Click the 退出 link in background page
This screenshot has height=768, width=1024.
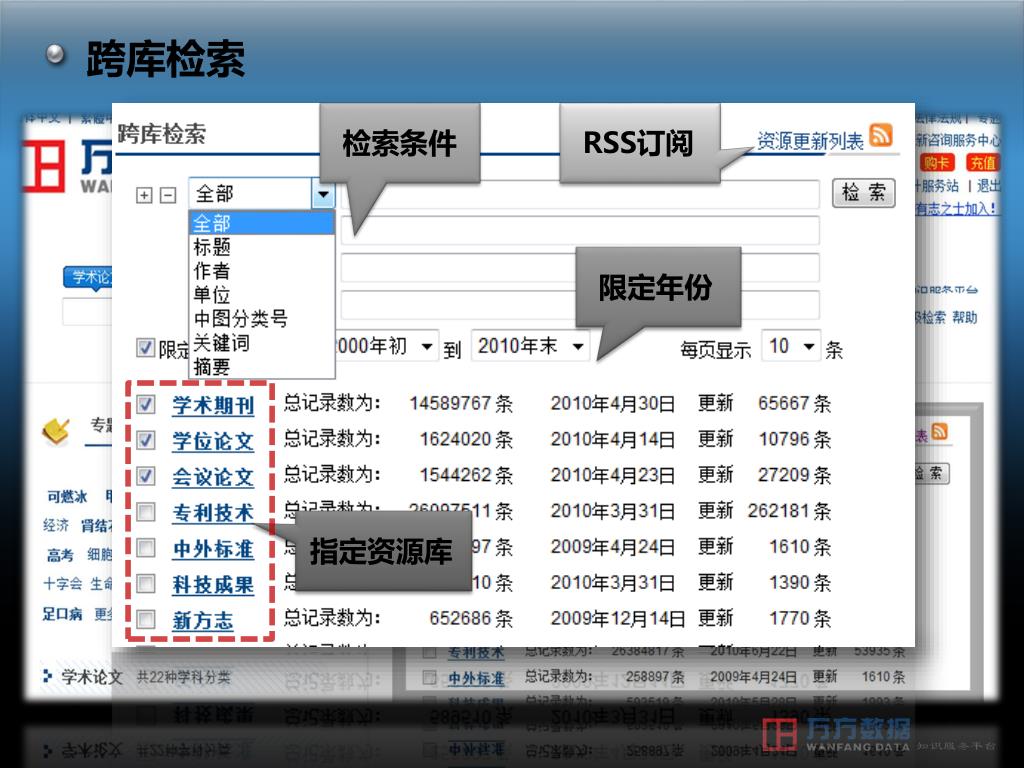tap(988, 185)
